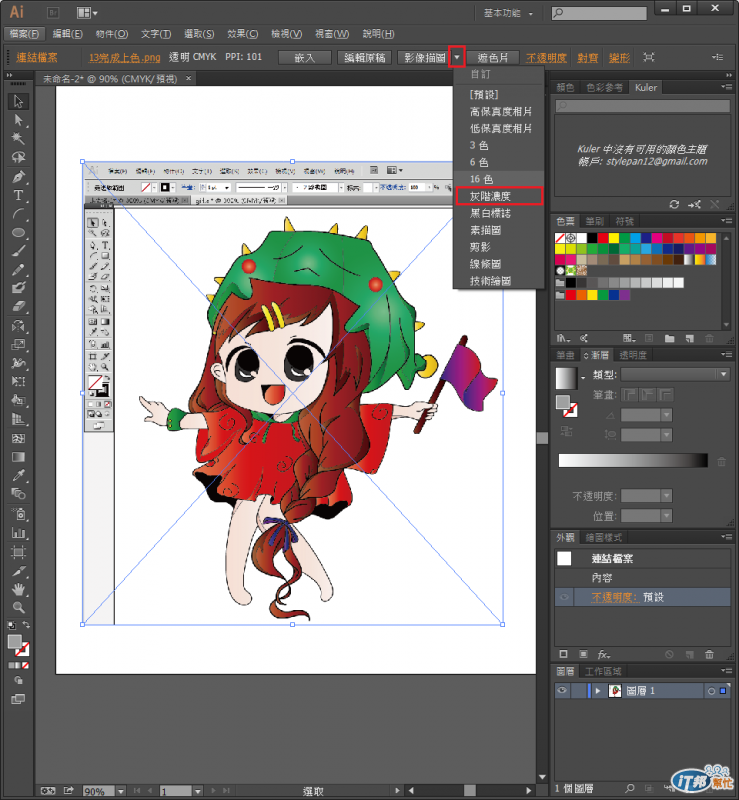Select the Eraser tool
The image size is (739, 800).
[x=18, y=306]
